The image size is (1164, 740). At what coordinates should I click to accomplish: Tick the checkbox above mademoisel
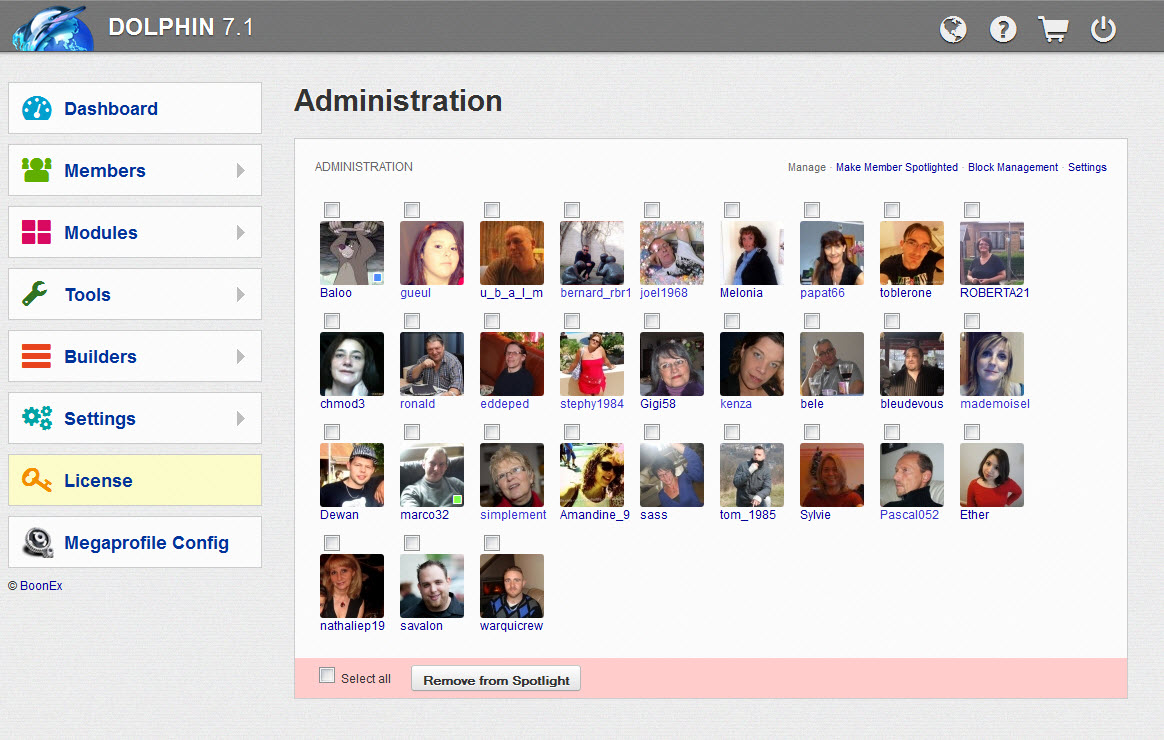tap(972, 321)
